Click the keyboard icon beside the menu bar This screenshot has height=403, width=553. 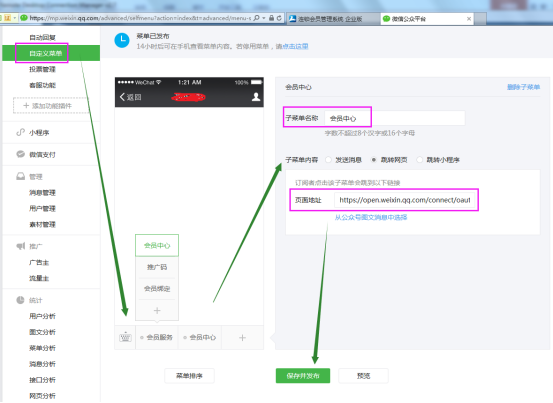[125, 337]
